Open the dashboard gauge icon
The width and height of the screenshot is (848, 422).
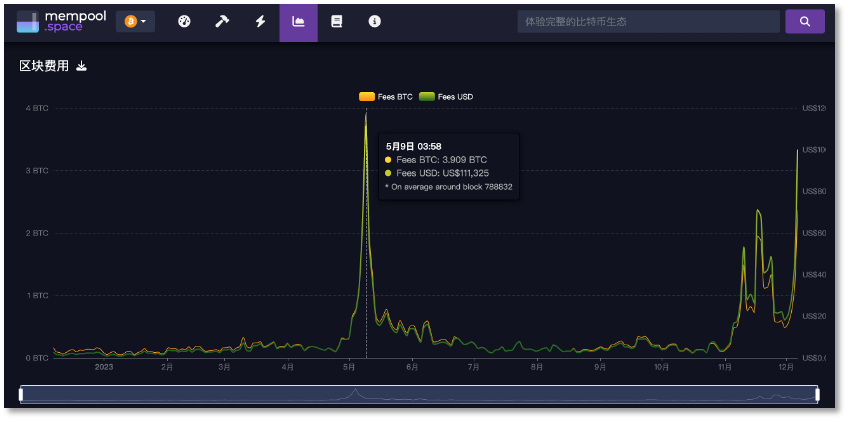tap(184, 21)
